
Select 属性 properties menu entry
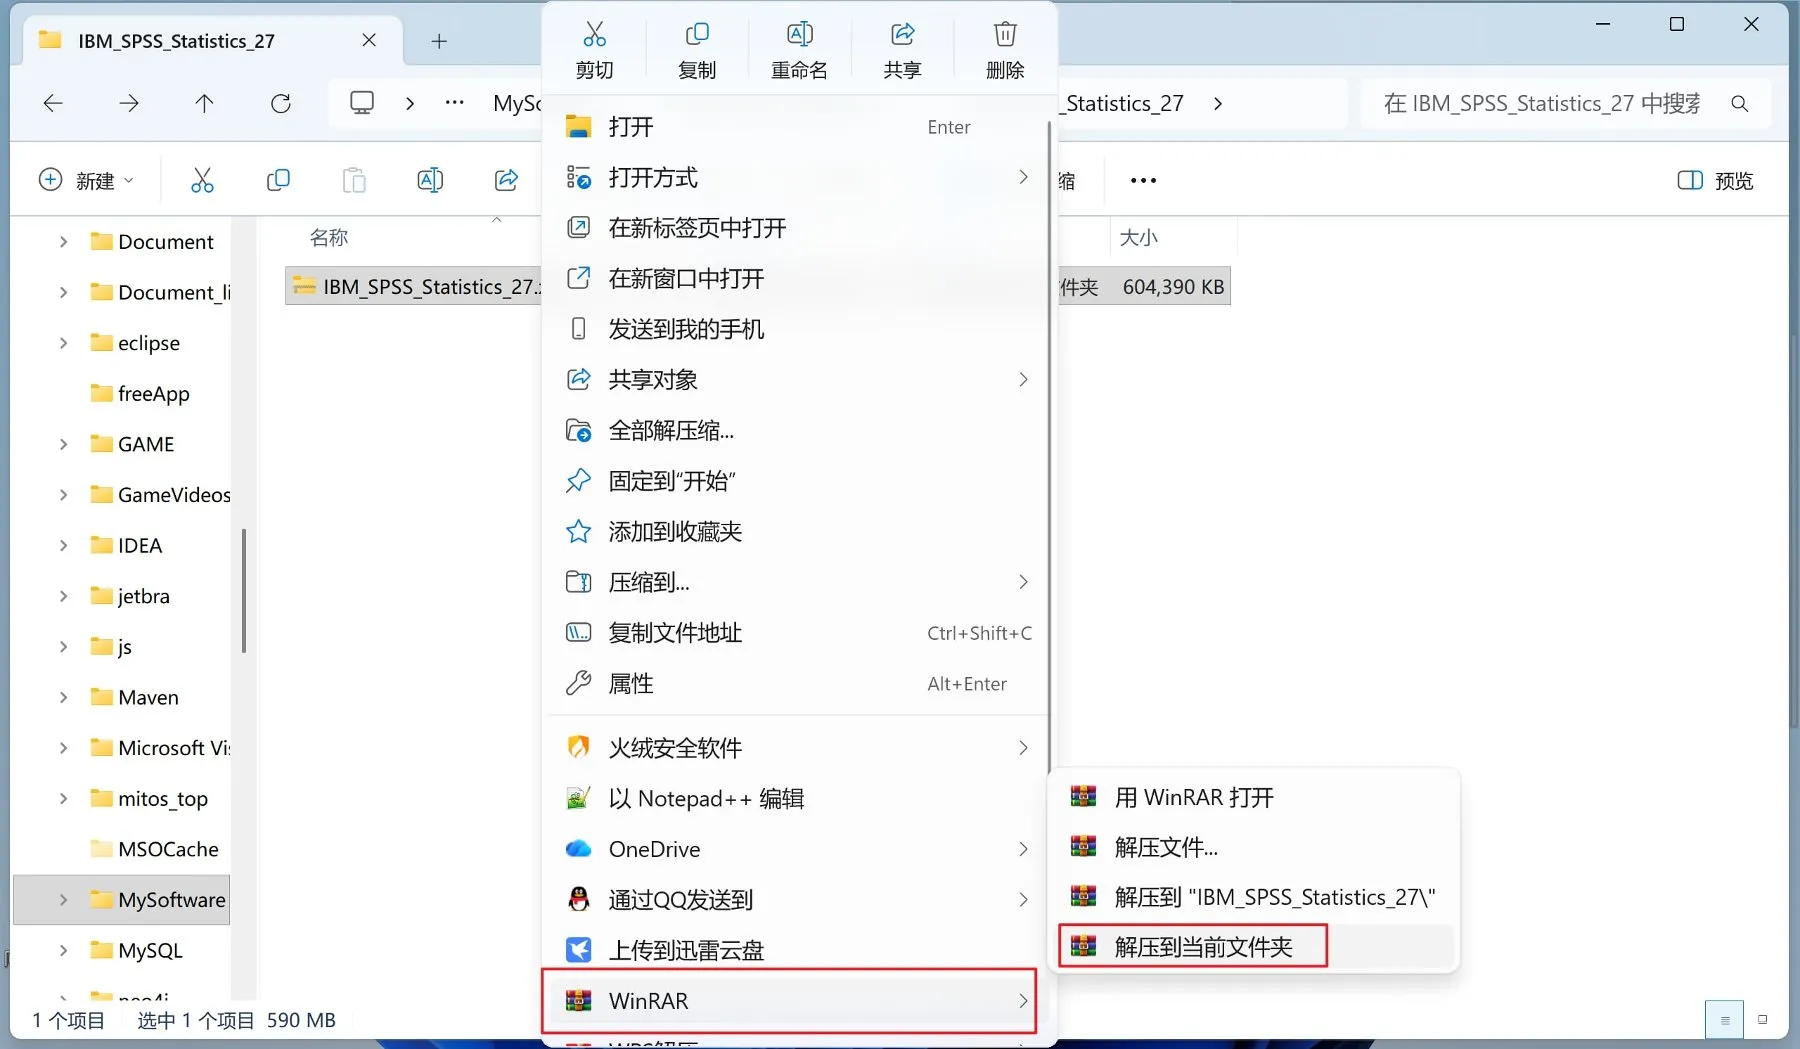pyautogui.click(x=797, y=684)
